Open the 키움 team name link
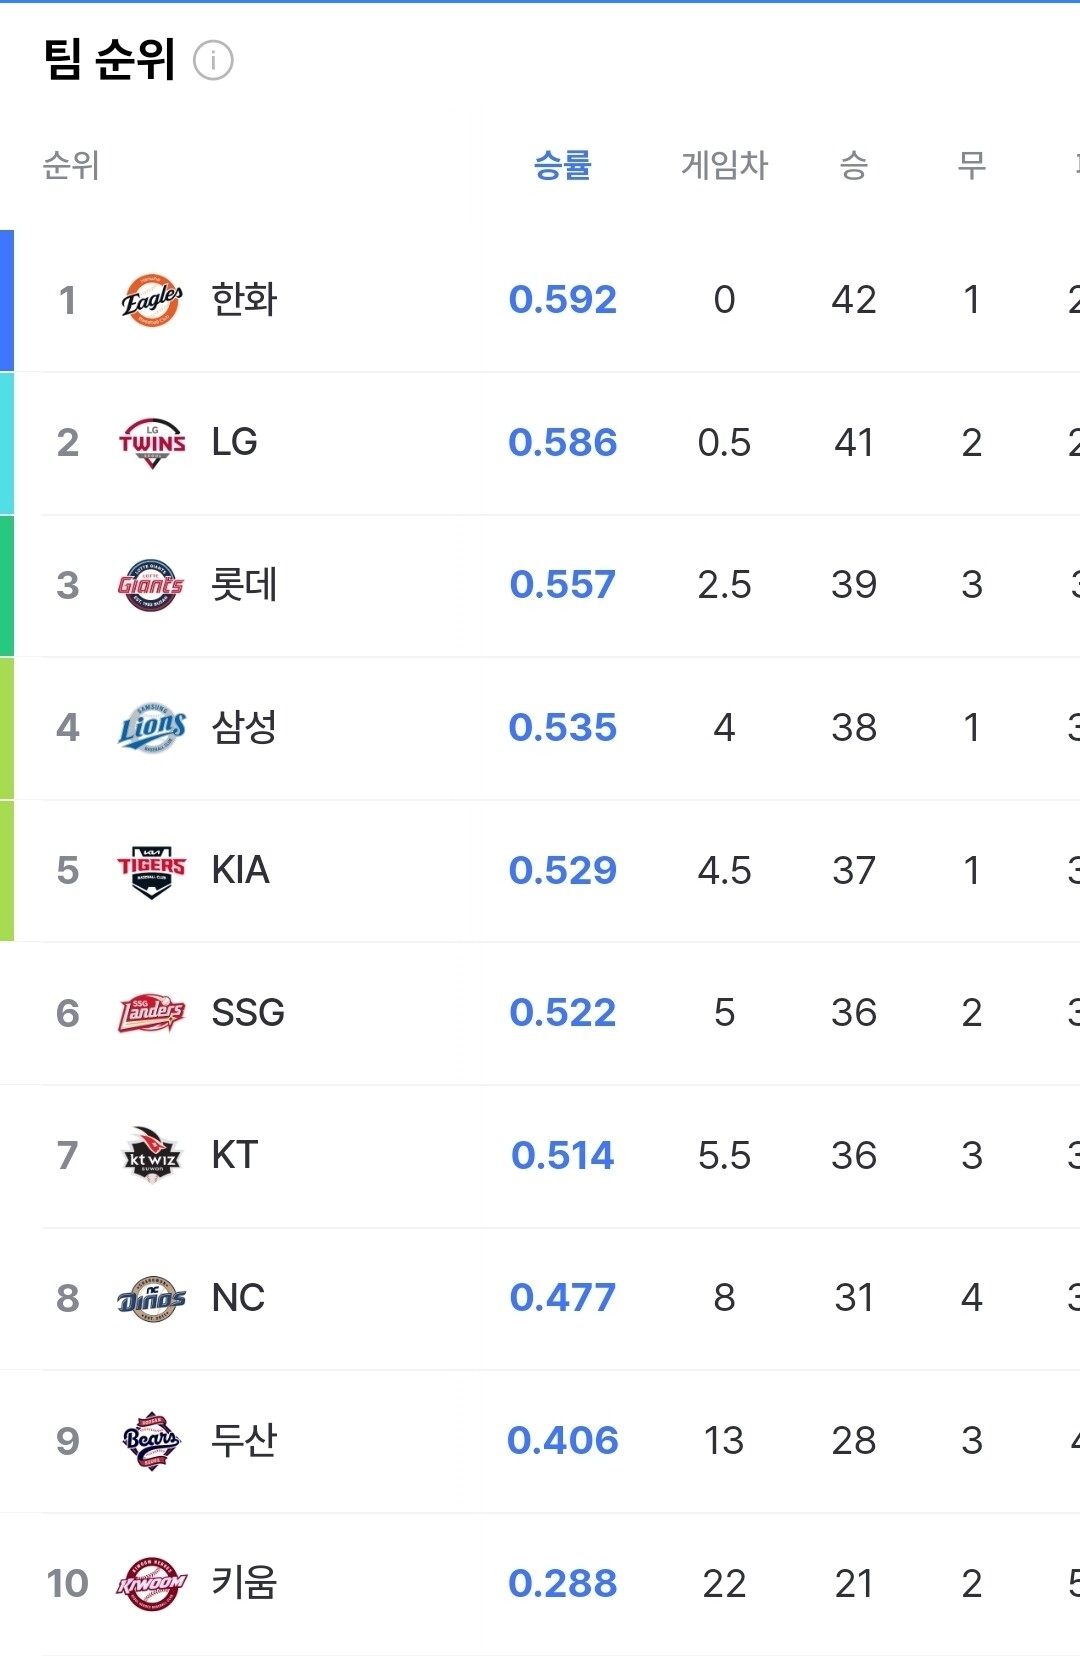The width and height of the screenshot is (1080, 1656). (x=244, y=1584)
